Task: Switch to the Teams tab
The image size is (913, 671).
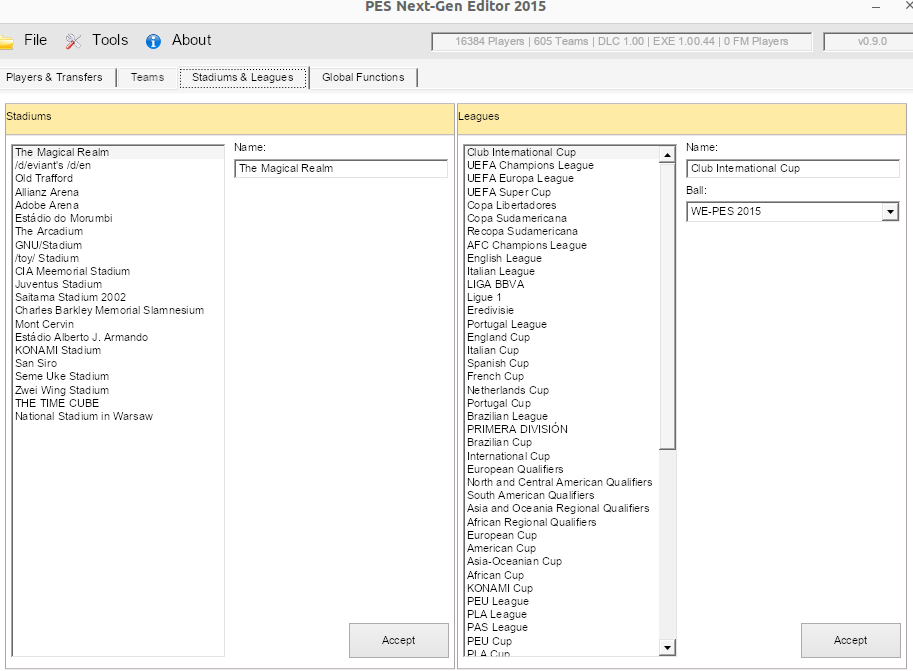Action: pyautogui.click(x=147, y=77)
